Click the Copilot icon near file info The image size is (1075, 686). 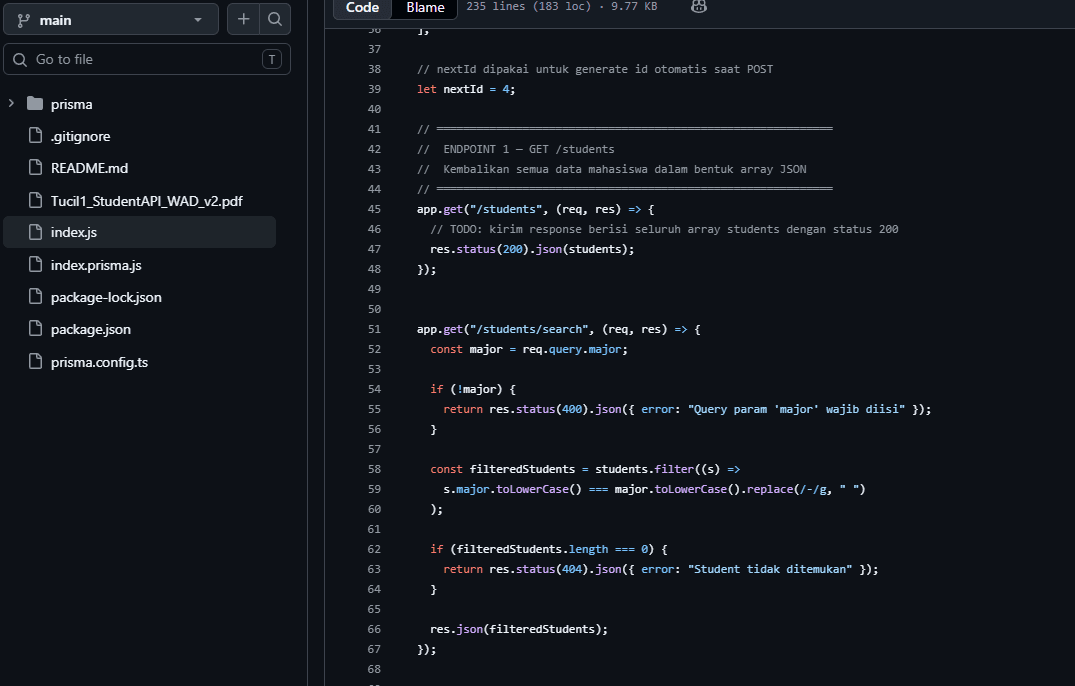point(699,6)
